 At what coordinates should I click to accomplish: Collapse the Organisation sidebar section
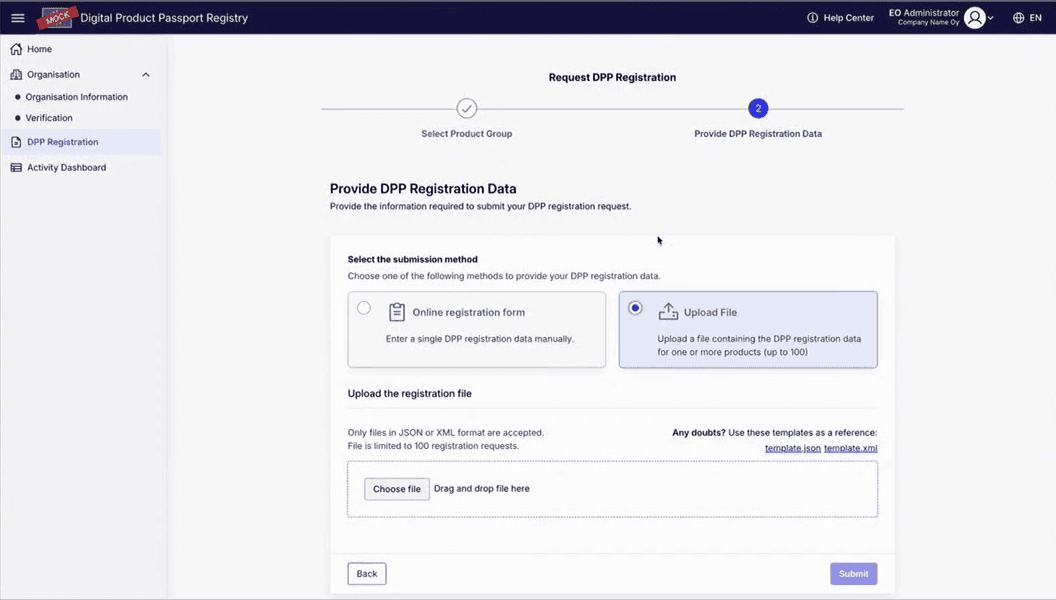pyautogui.click(x=145, y=75)
